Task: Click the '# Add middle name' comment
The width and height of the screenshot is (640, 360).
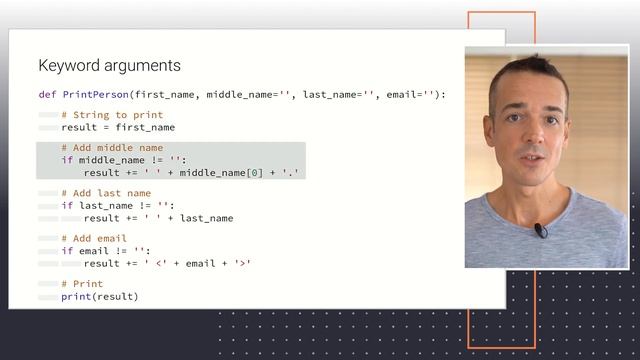Action: pyautogui.click(x=112, y=148)
